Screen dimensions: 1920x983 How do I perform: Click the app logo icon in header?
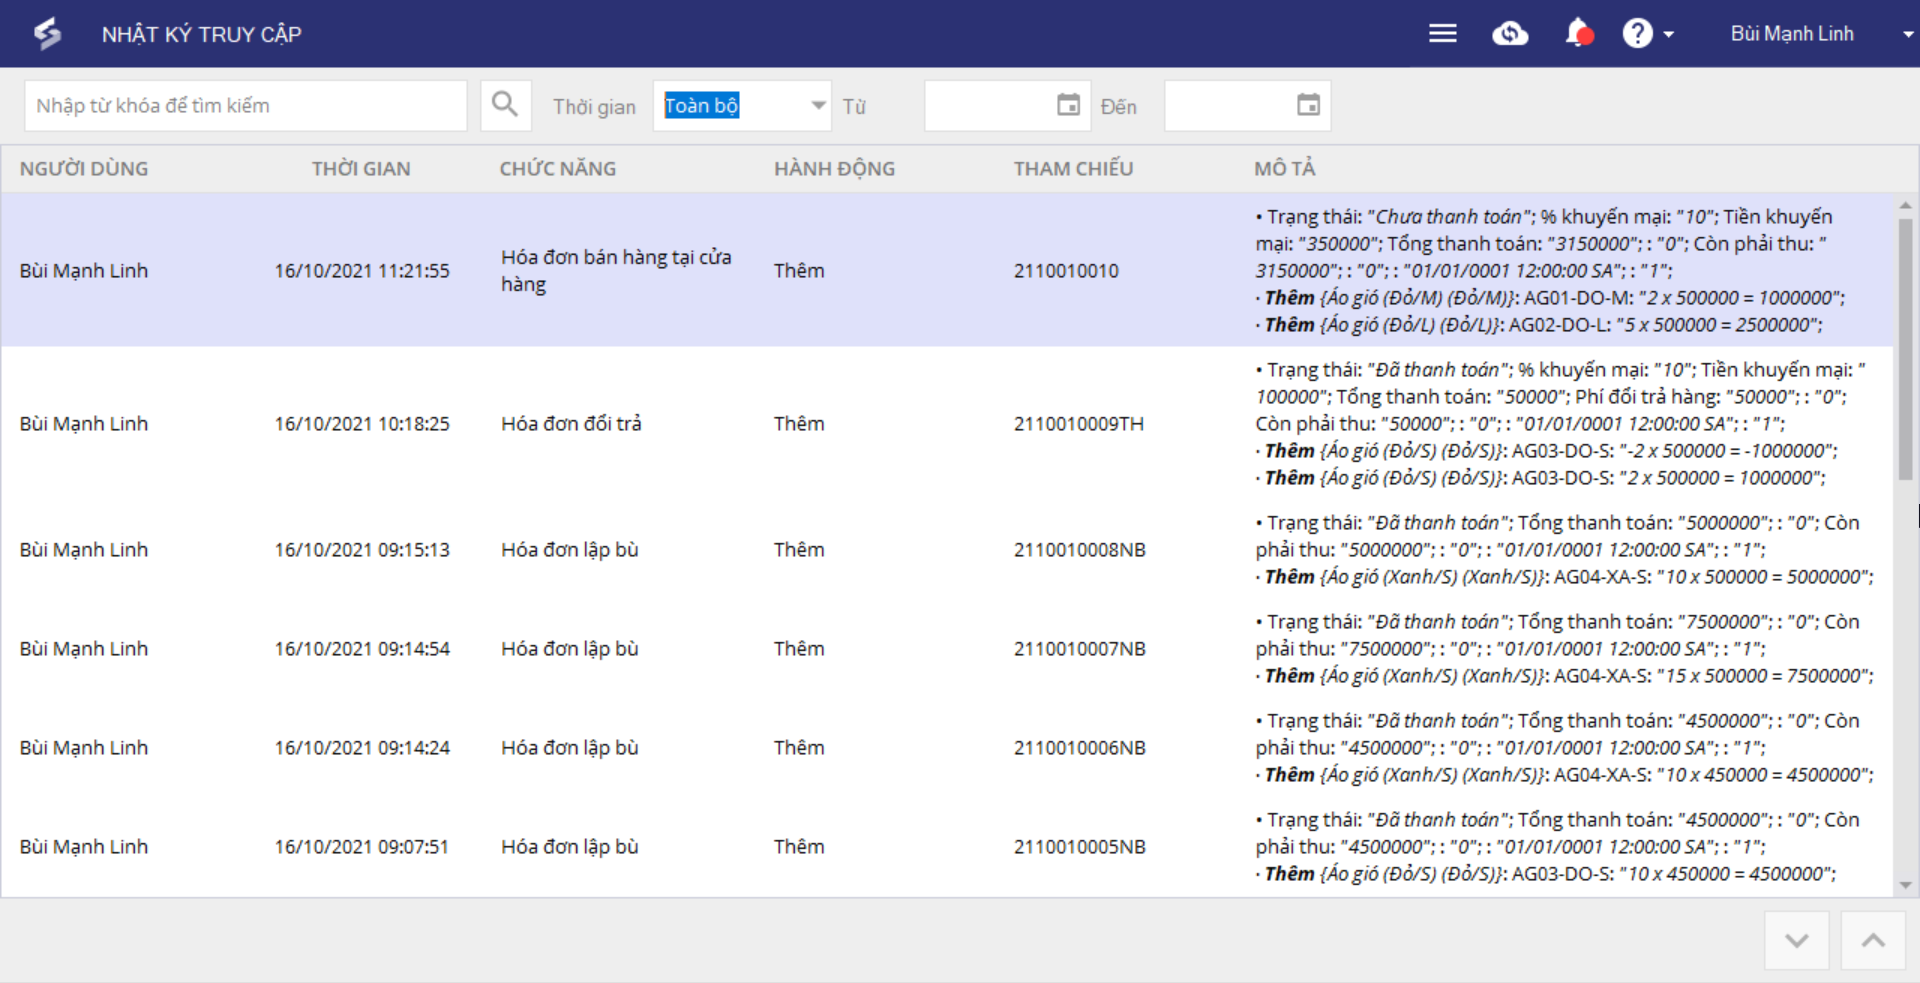(x=47, y=34)
